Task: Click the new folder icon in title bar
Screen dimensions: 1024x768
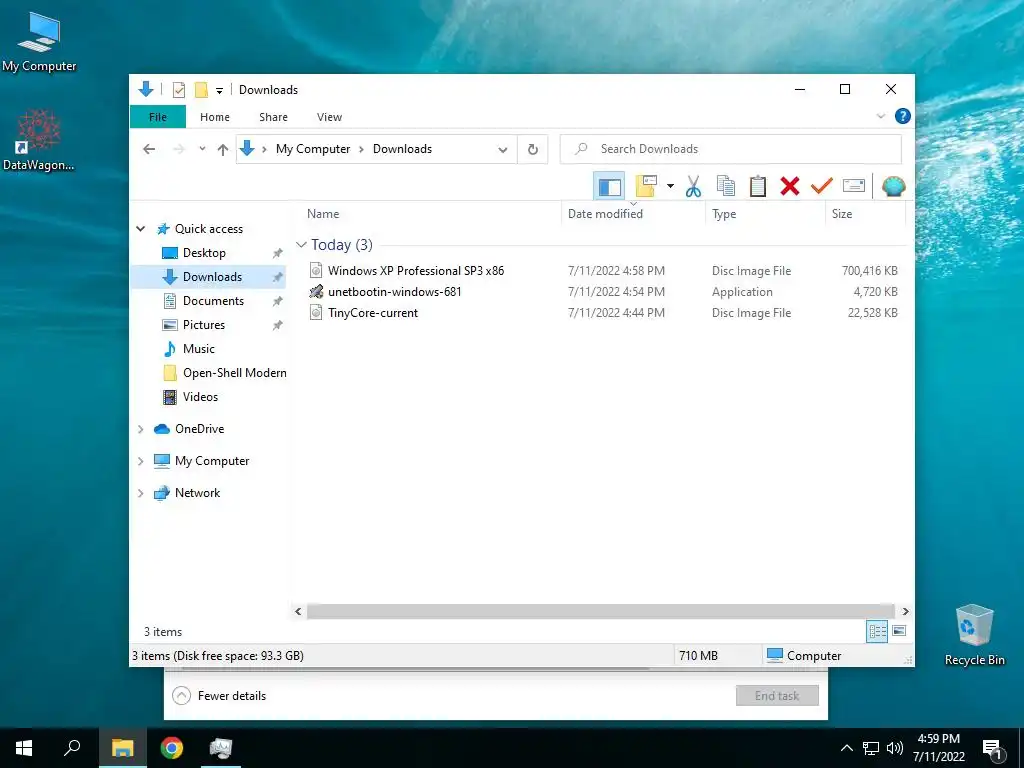Action: click(x=201, y=89)
